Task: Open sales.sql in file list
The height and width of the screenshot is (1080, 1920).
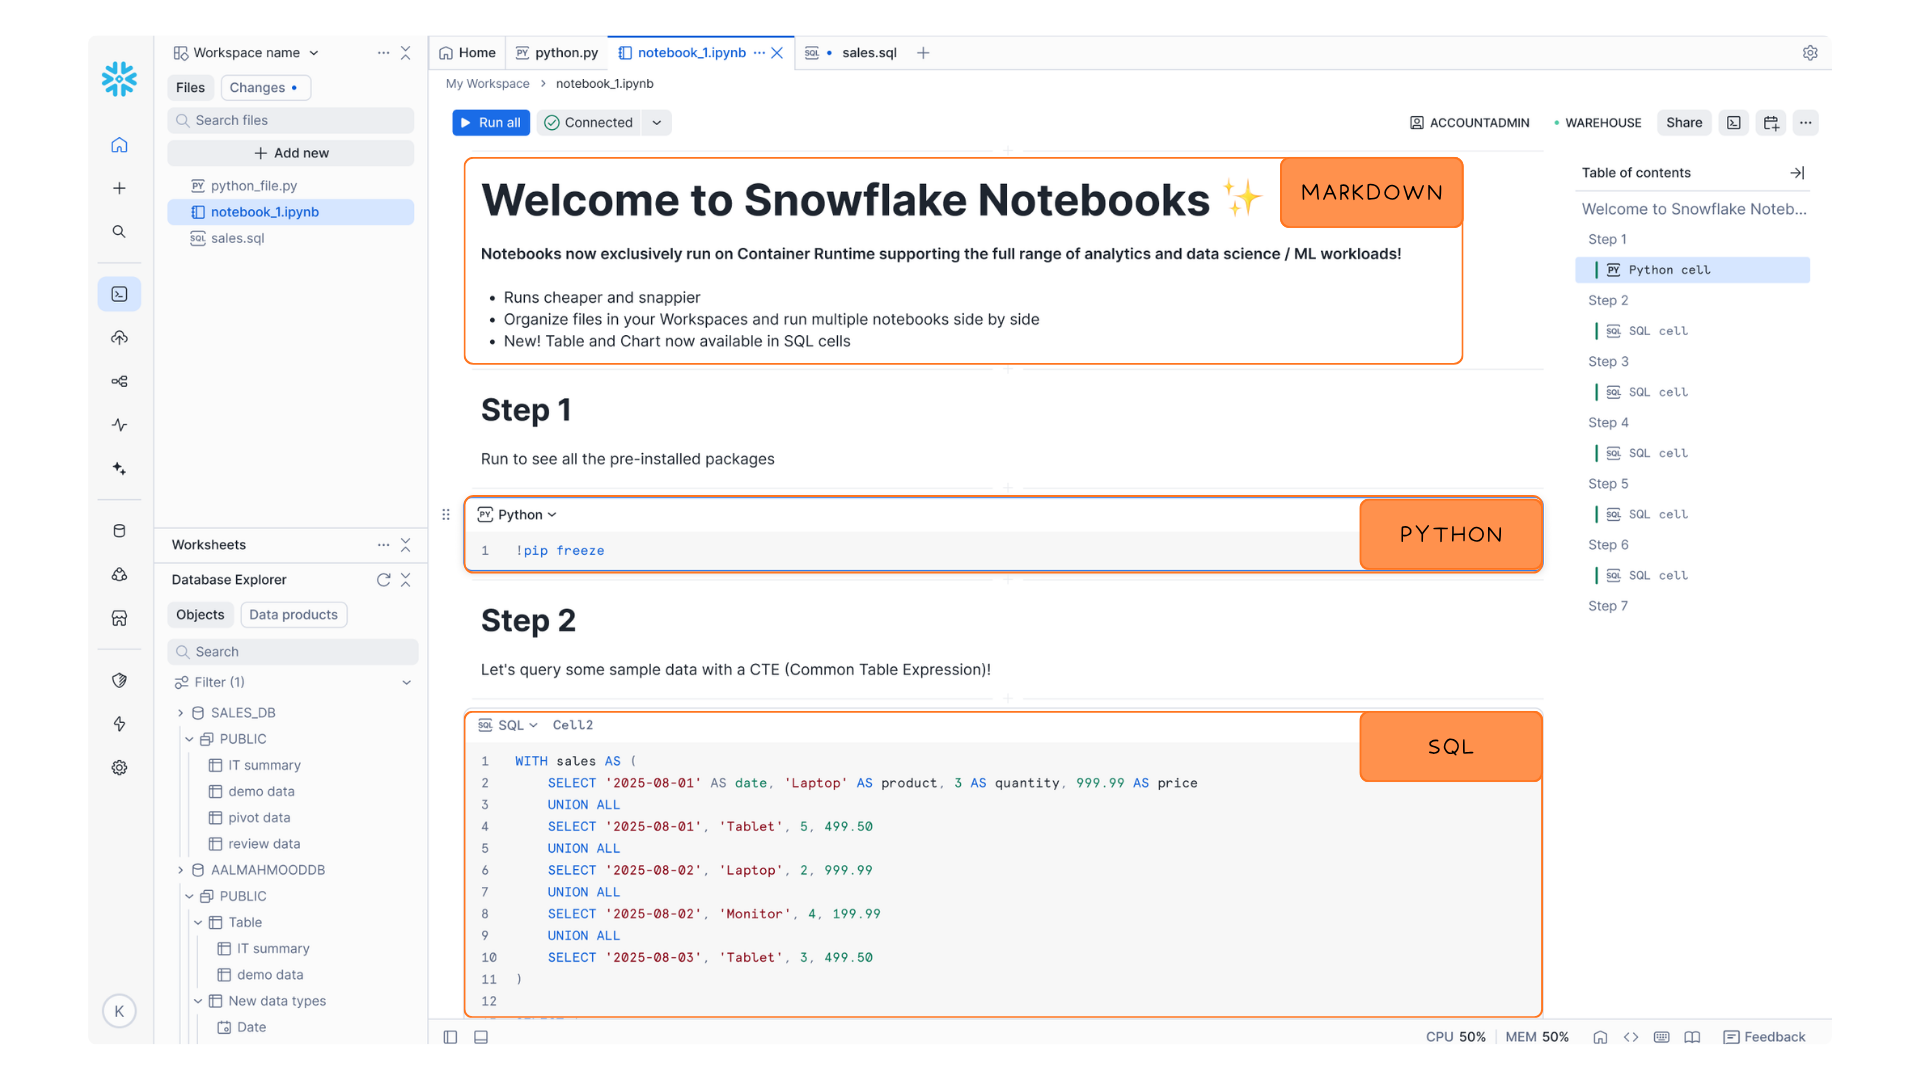Action: coord(291,238)
